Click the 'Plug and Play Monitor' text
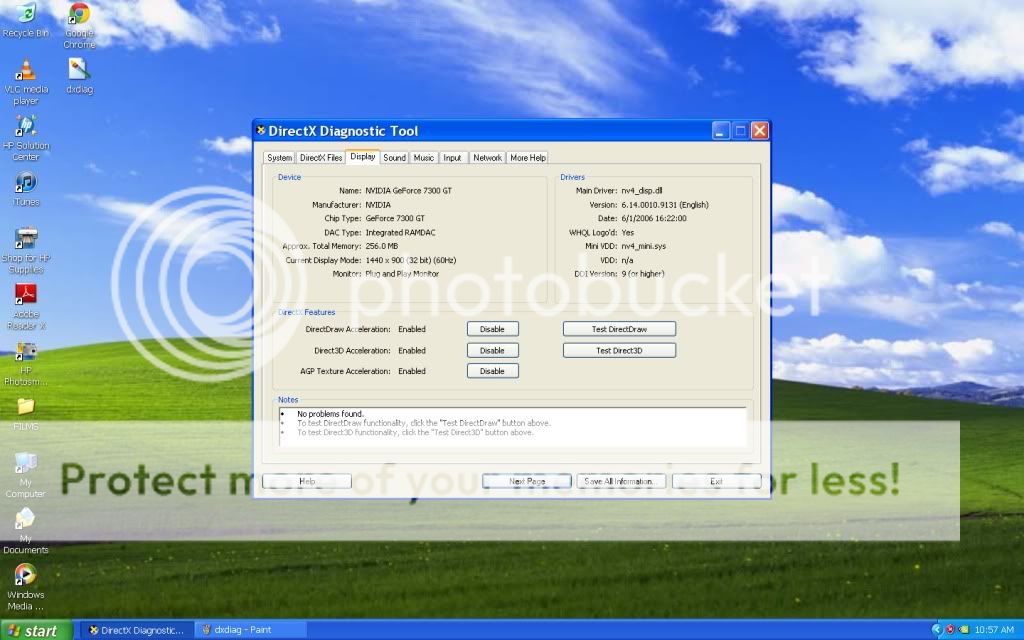The image size is (1024, 640). point(402,274)
